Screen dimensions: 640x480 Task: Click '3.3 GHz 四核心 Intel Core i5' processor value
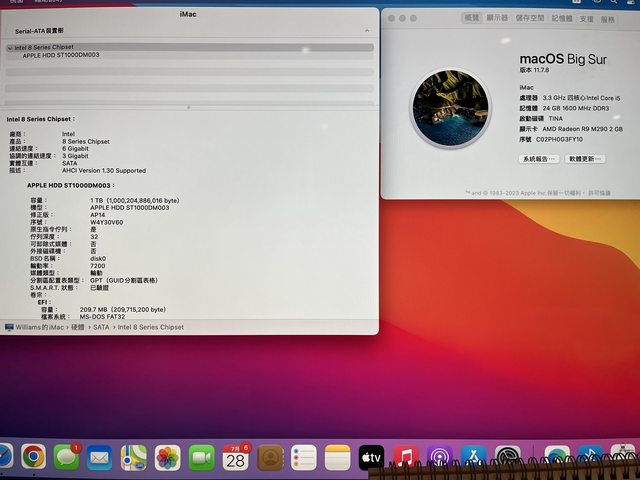(x=581, y=98)
